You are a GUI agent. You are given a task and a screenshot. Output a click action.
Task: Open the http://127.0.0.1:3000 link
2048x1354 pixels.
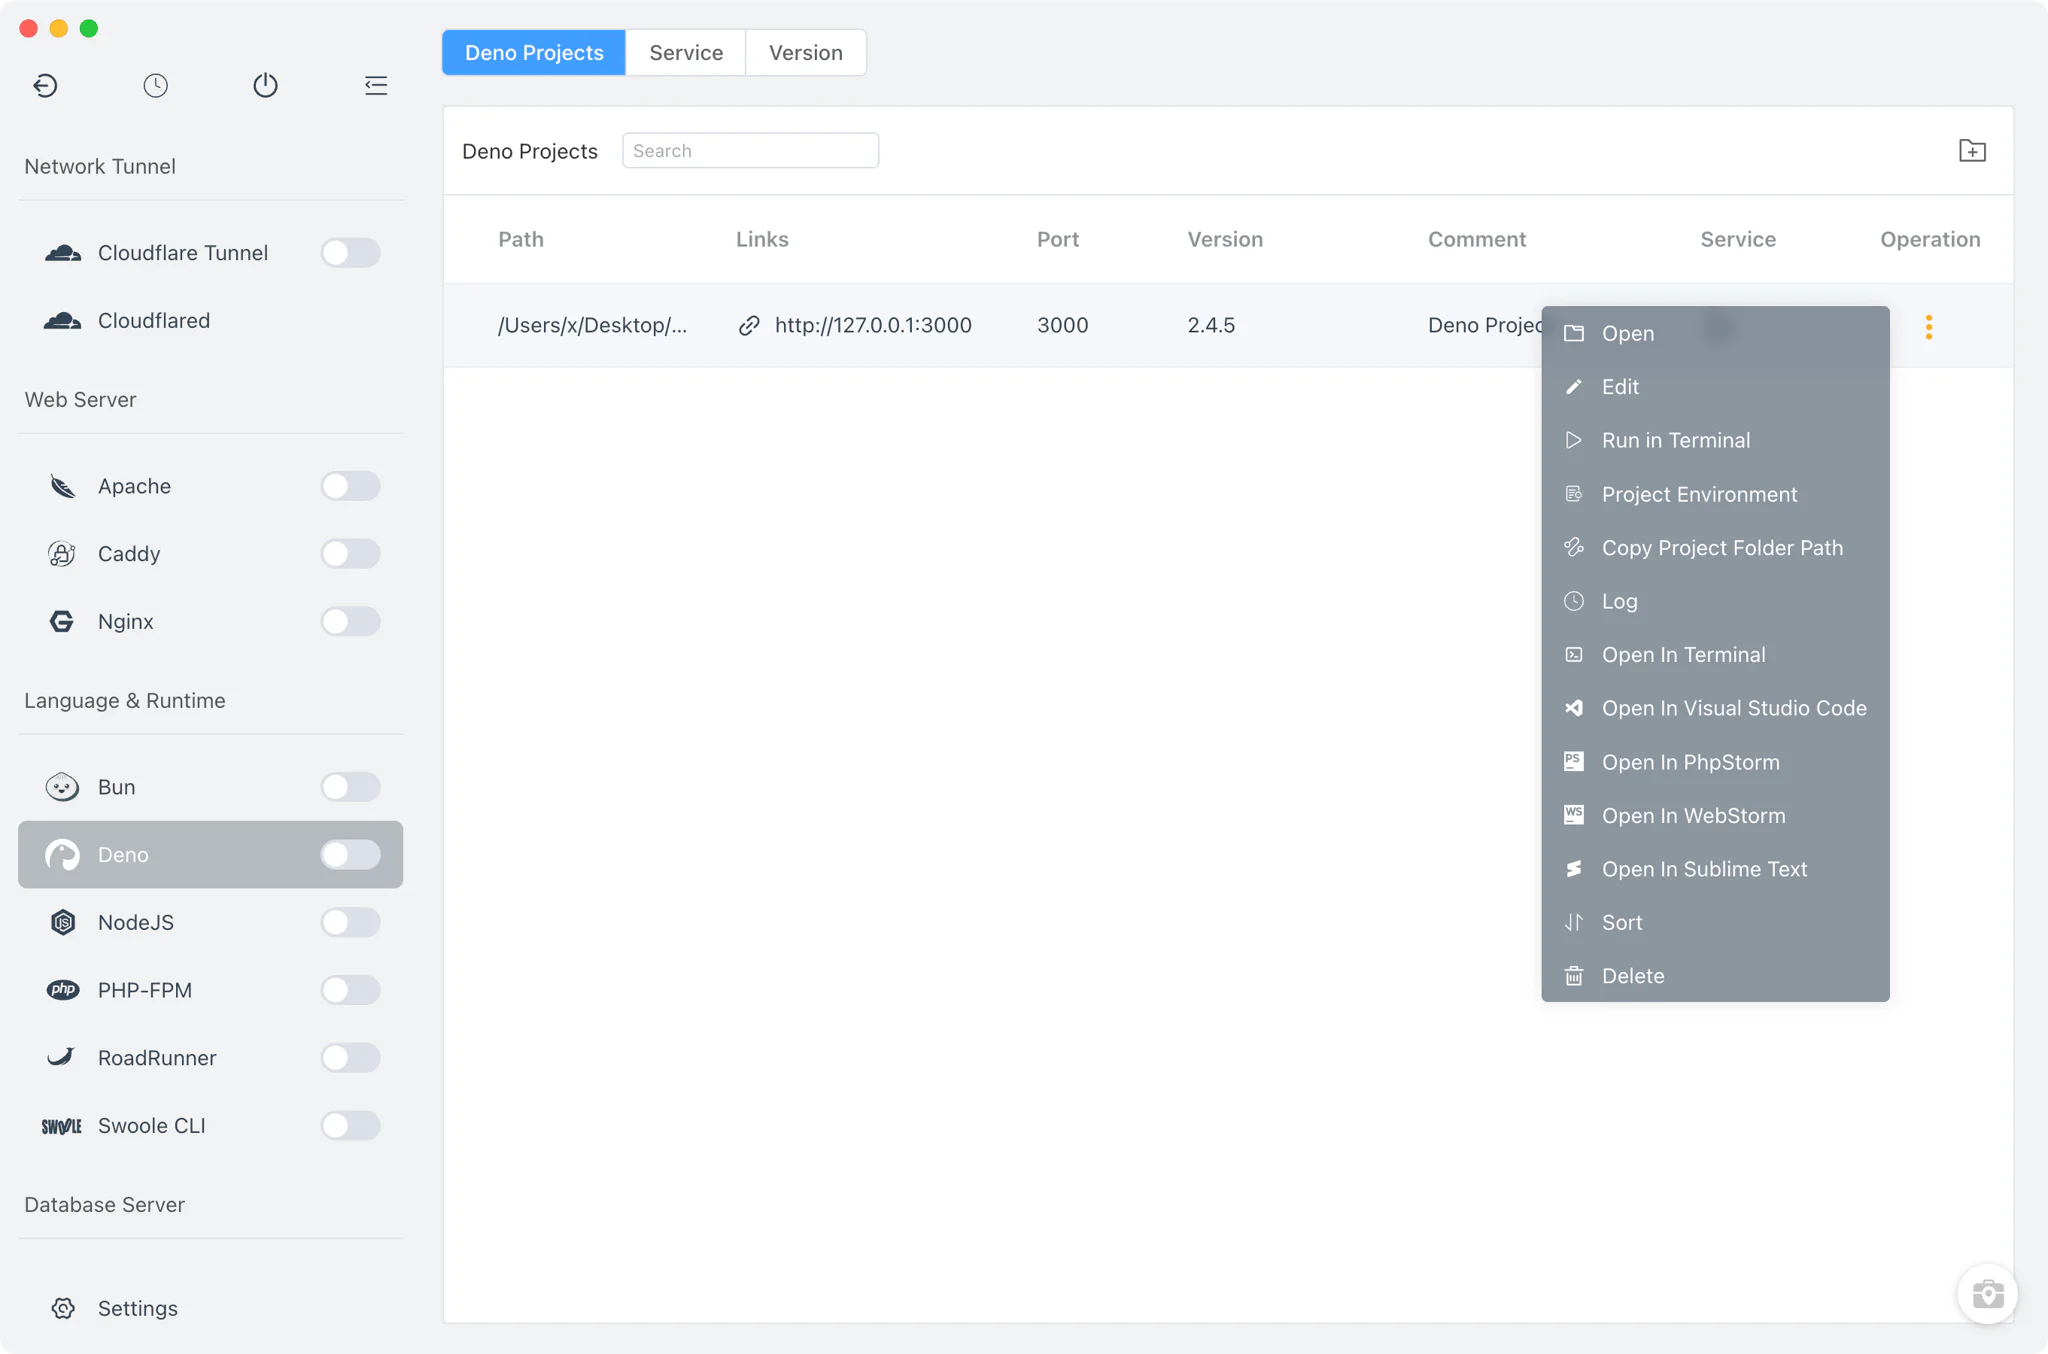[873, 326]
